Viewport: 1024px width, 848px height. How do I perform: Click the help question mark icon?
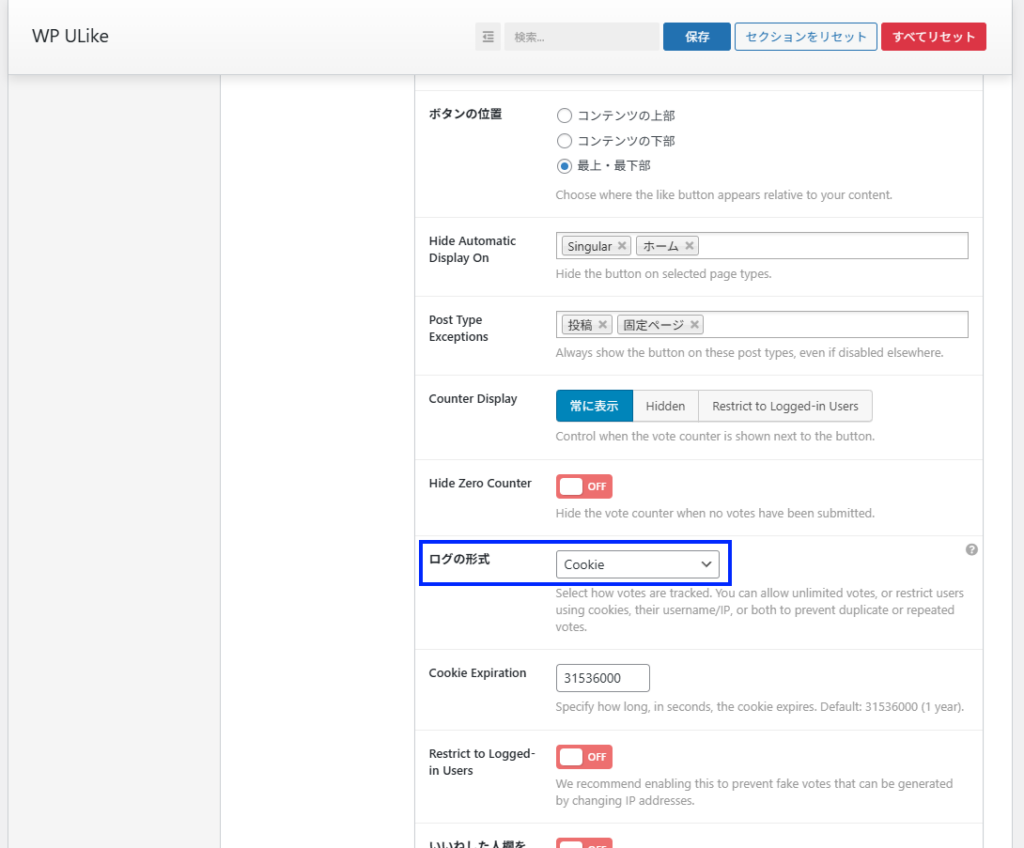tap(971, 550)
